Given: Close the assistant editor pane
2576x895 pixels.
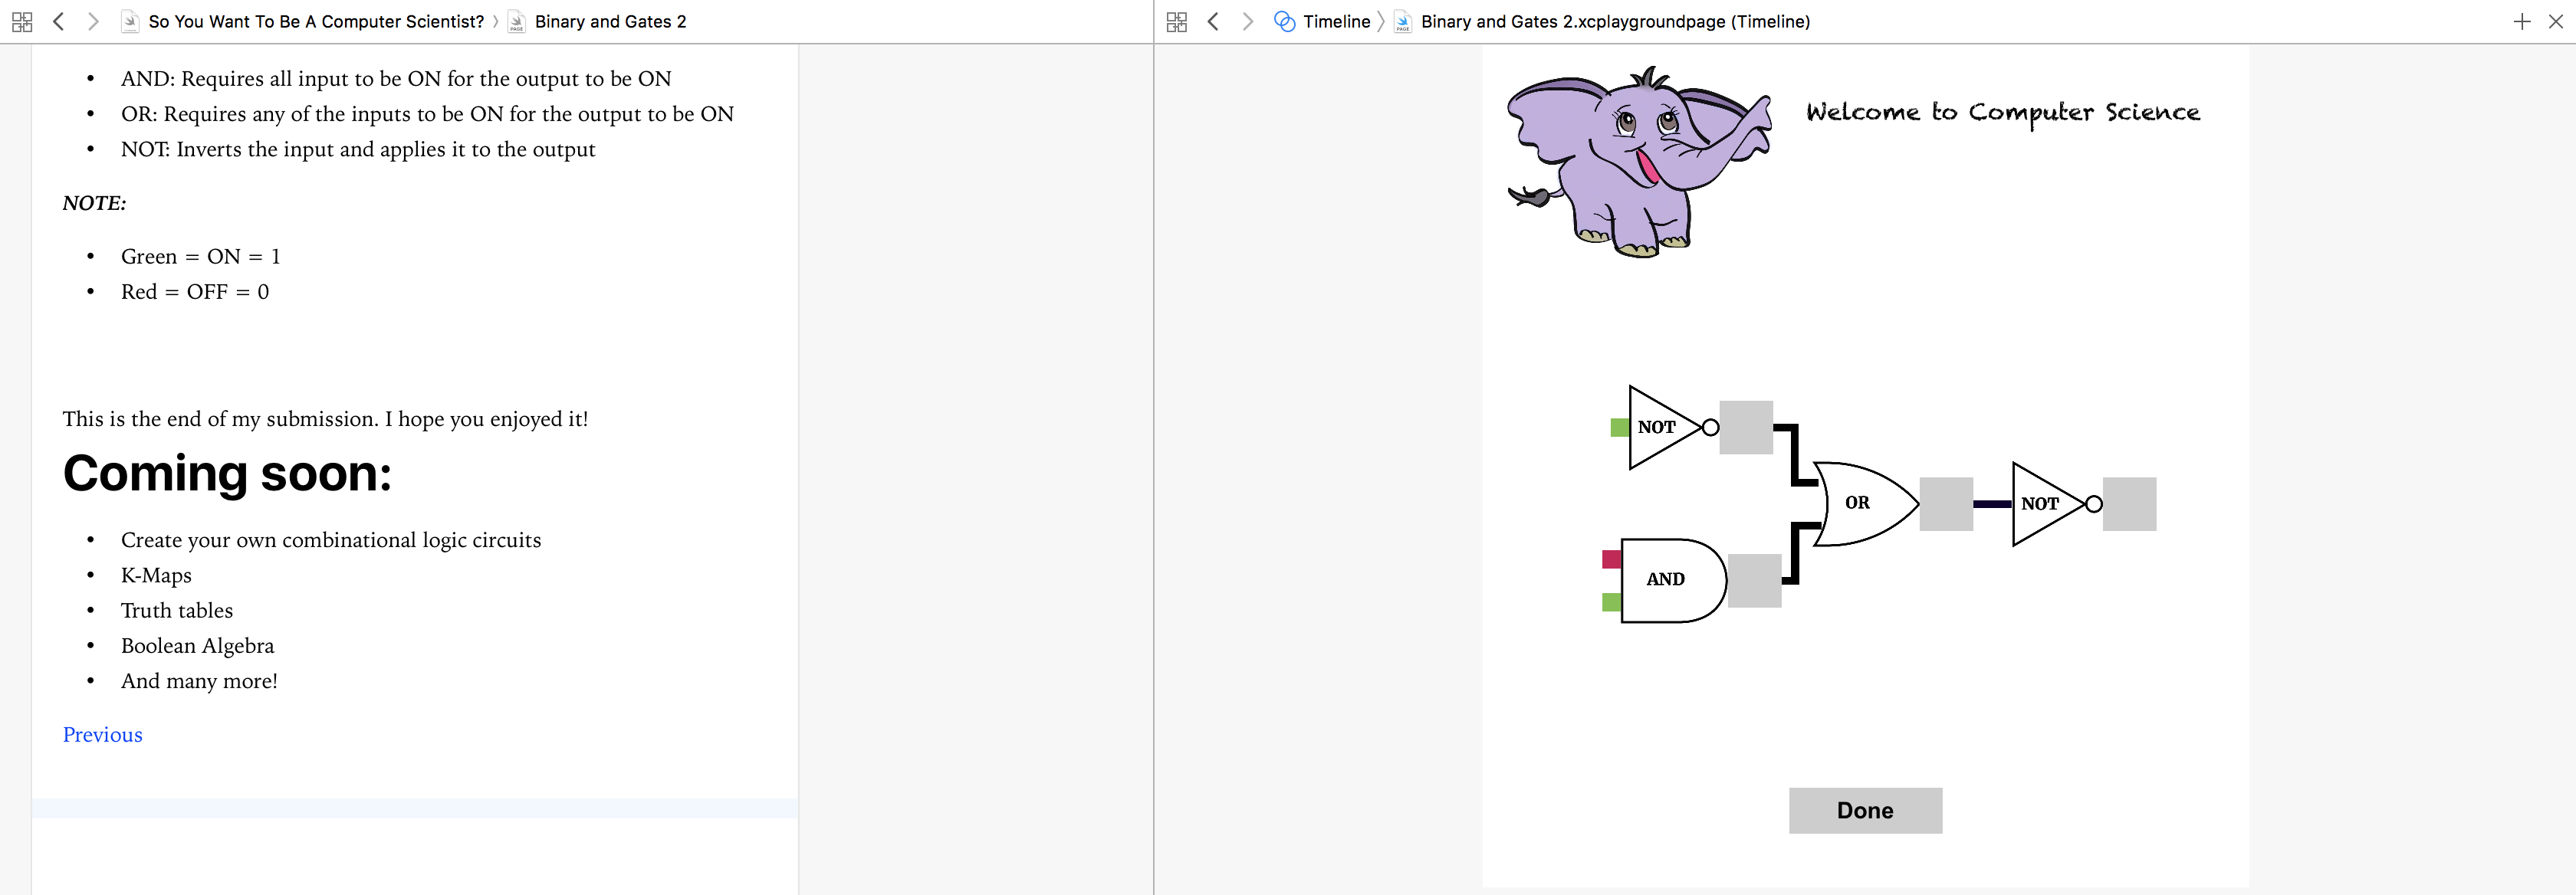Looking at the screenshot, I should (x=2556, y=21).
